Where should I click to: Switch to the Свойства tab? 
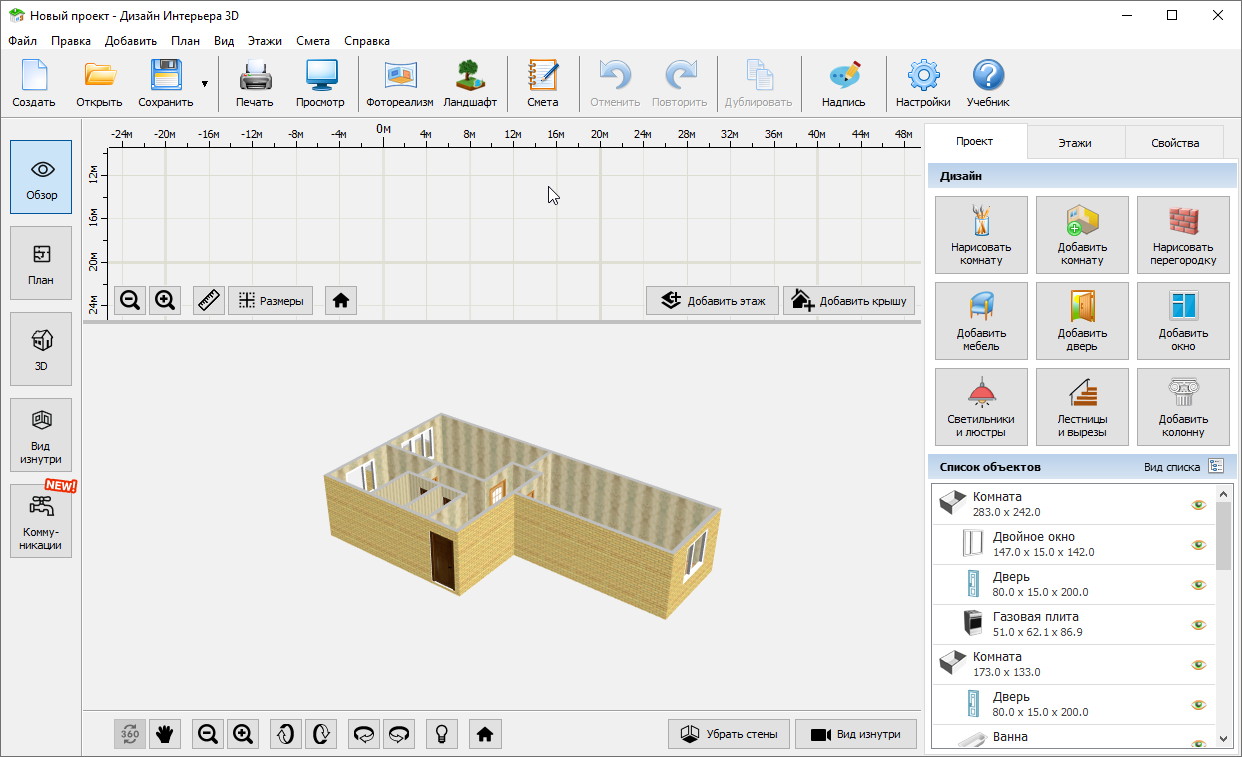point(1174,143)
